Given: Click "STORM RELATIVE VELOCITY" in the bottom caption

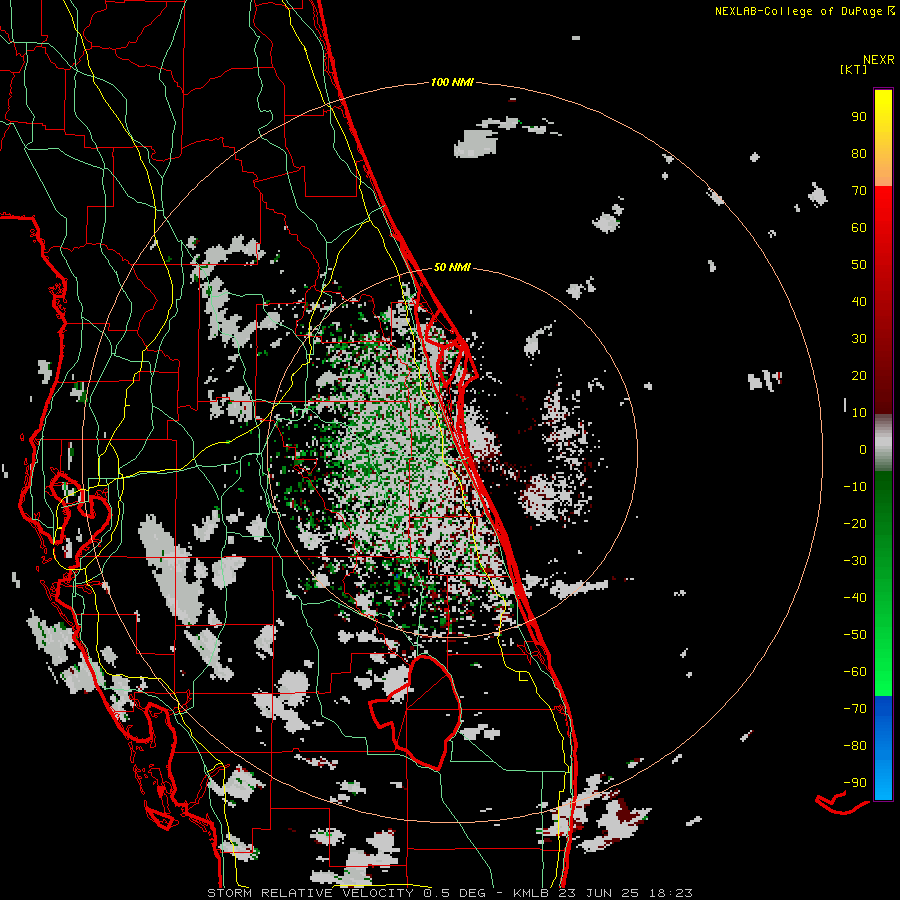Looking at the screenshot, I should tap(310, 893).
